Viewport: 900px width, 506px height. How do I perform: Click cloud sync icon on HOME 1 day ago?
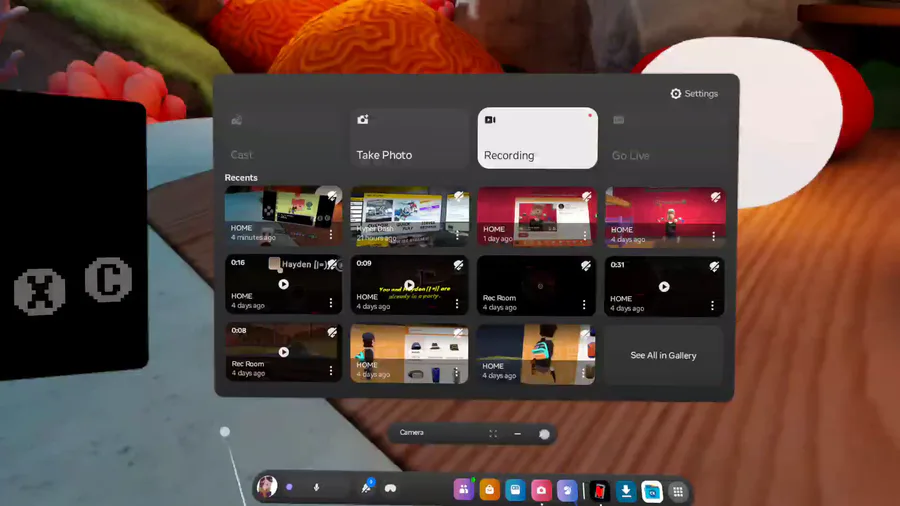tap(587, 197)
